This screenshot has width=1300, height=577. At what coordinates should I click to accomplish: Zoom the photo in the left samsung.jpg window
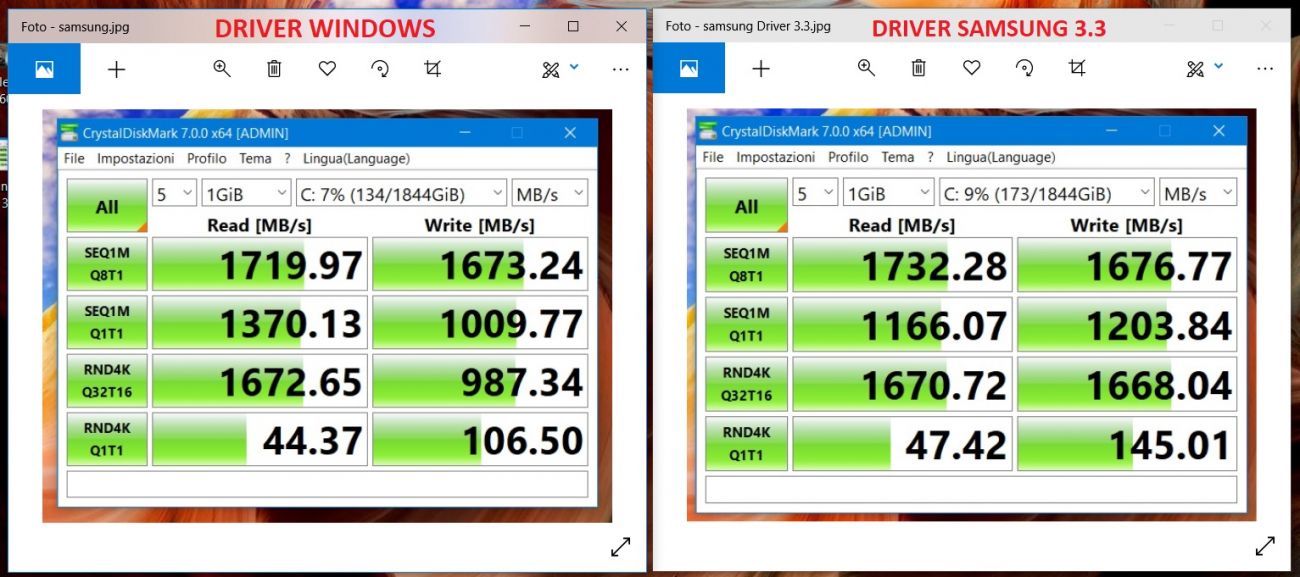[222, 69]
